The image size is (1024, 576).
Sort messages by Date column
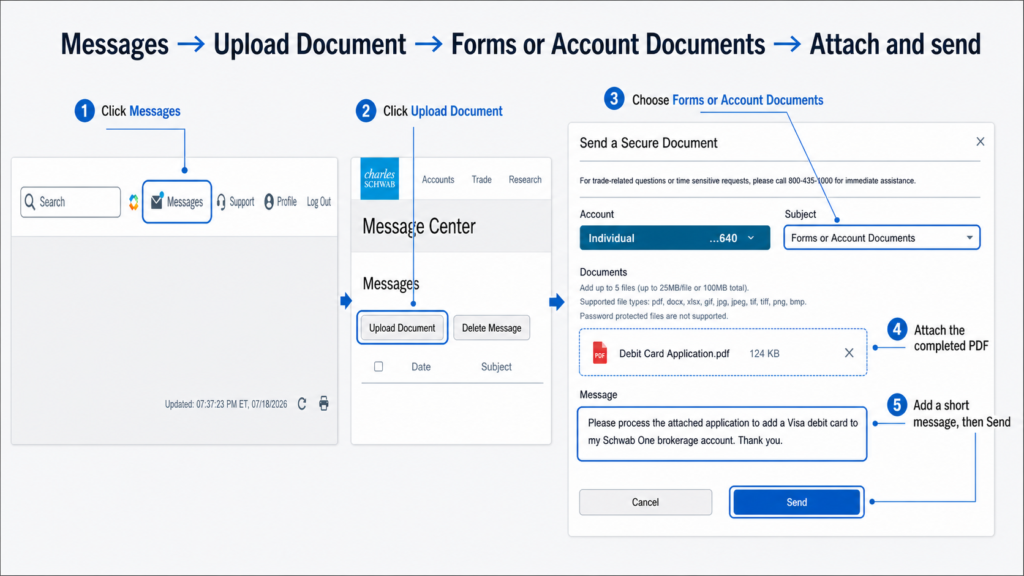click(x=421, y=367)
